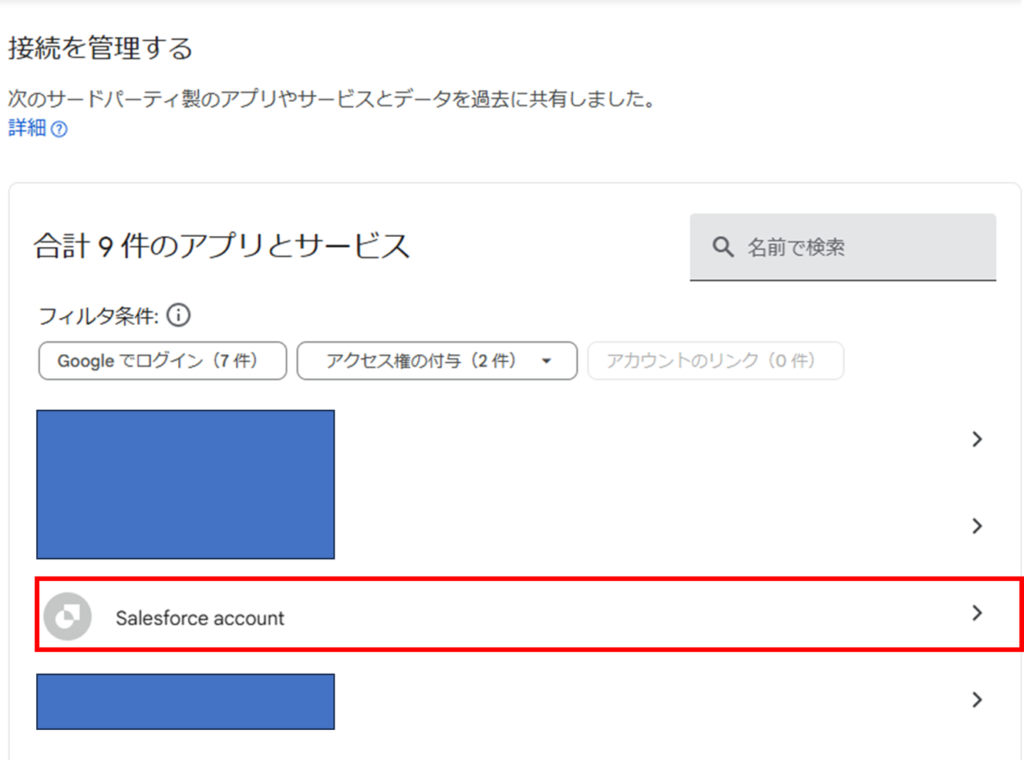Image resolution: width=1024 pixels, height=760 pixels.
Task: Click dropdown arrow in アクセス権の付与 chip
Action: point(547,361)
